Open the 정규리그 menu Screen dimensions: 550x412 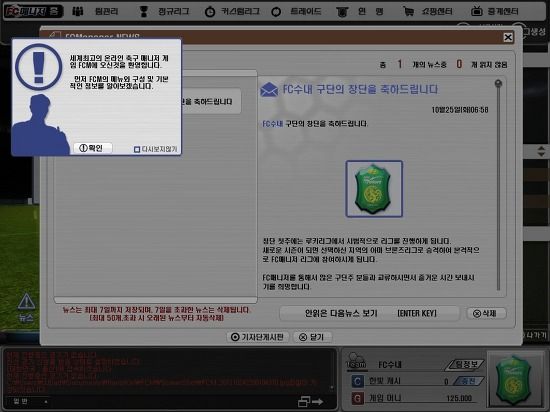(173, 12)
